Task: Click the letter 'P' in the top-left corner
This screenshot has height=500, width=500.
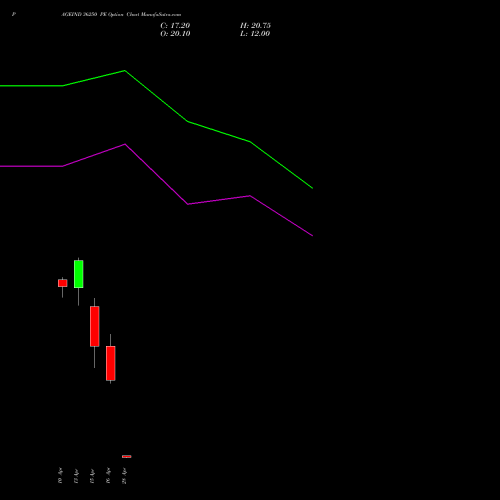Action: 14,15
